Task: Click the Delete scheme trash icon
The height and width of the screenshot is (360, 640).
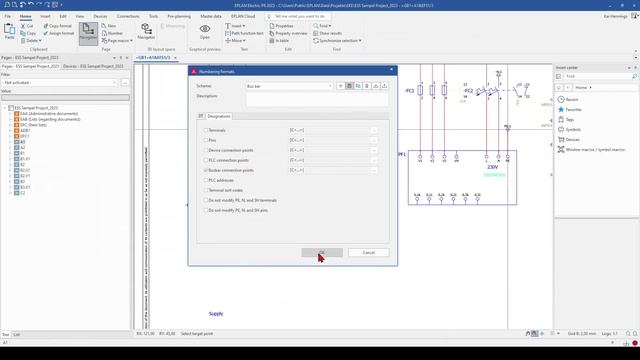Action: point(367,86)
